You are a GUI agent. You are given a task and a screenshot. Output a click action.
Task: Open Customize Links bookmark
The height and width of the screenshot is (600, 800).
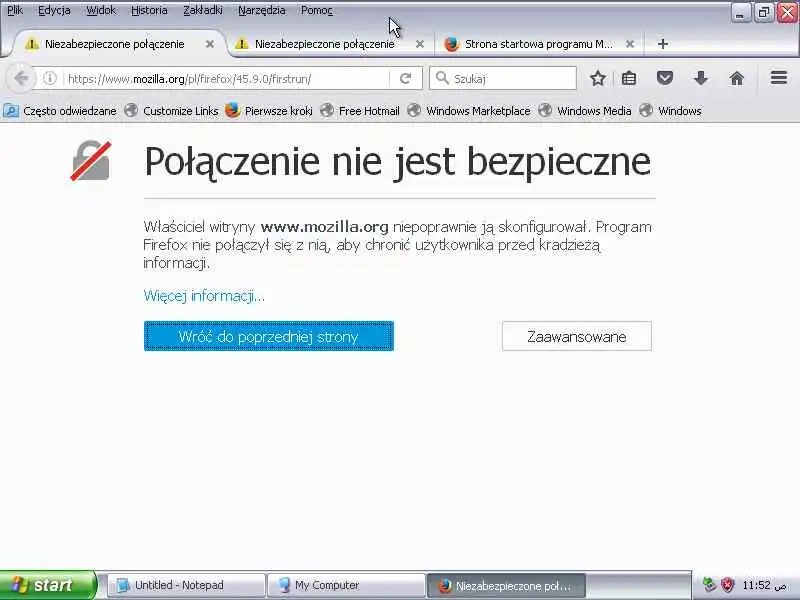tap(171, 111)
